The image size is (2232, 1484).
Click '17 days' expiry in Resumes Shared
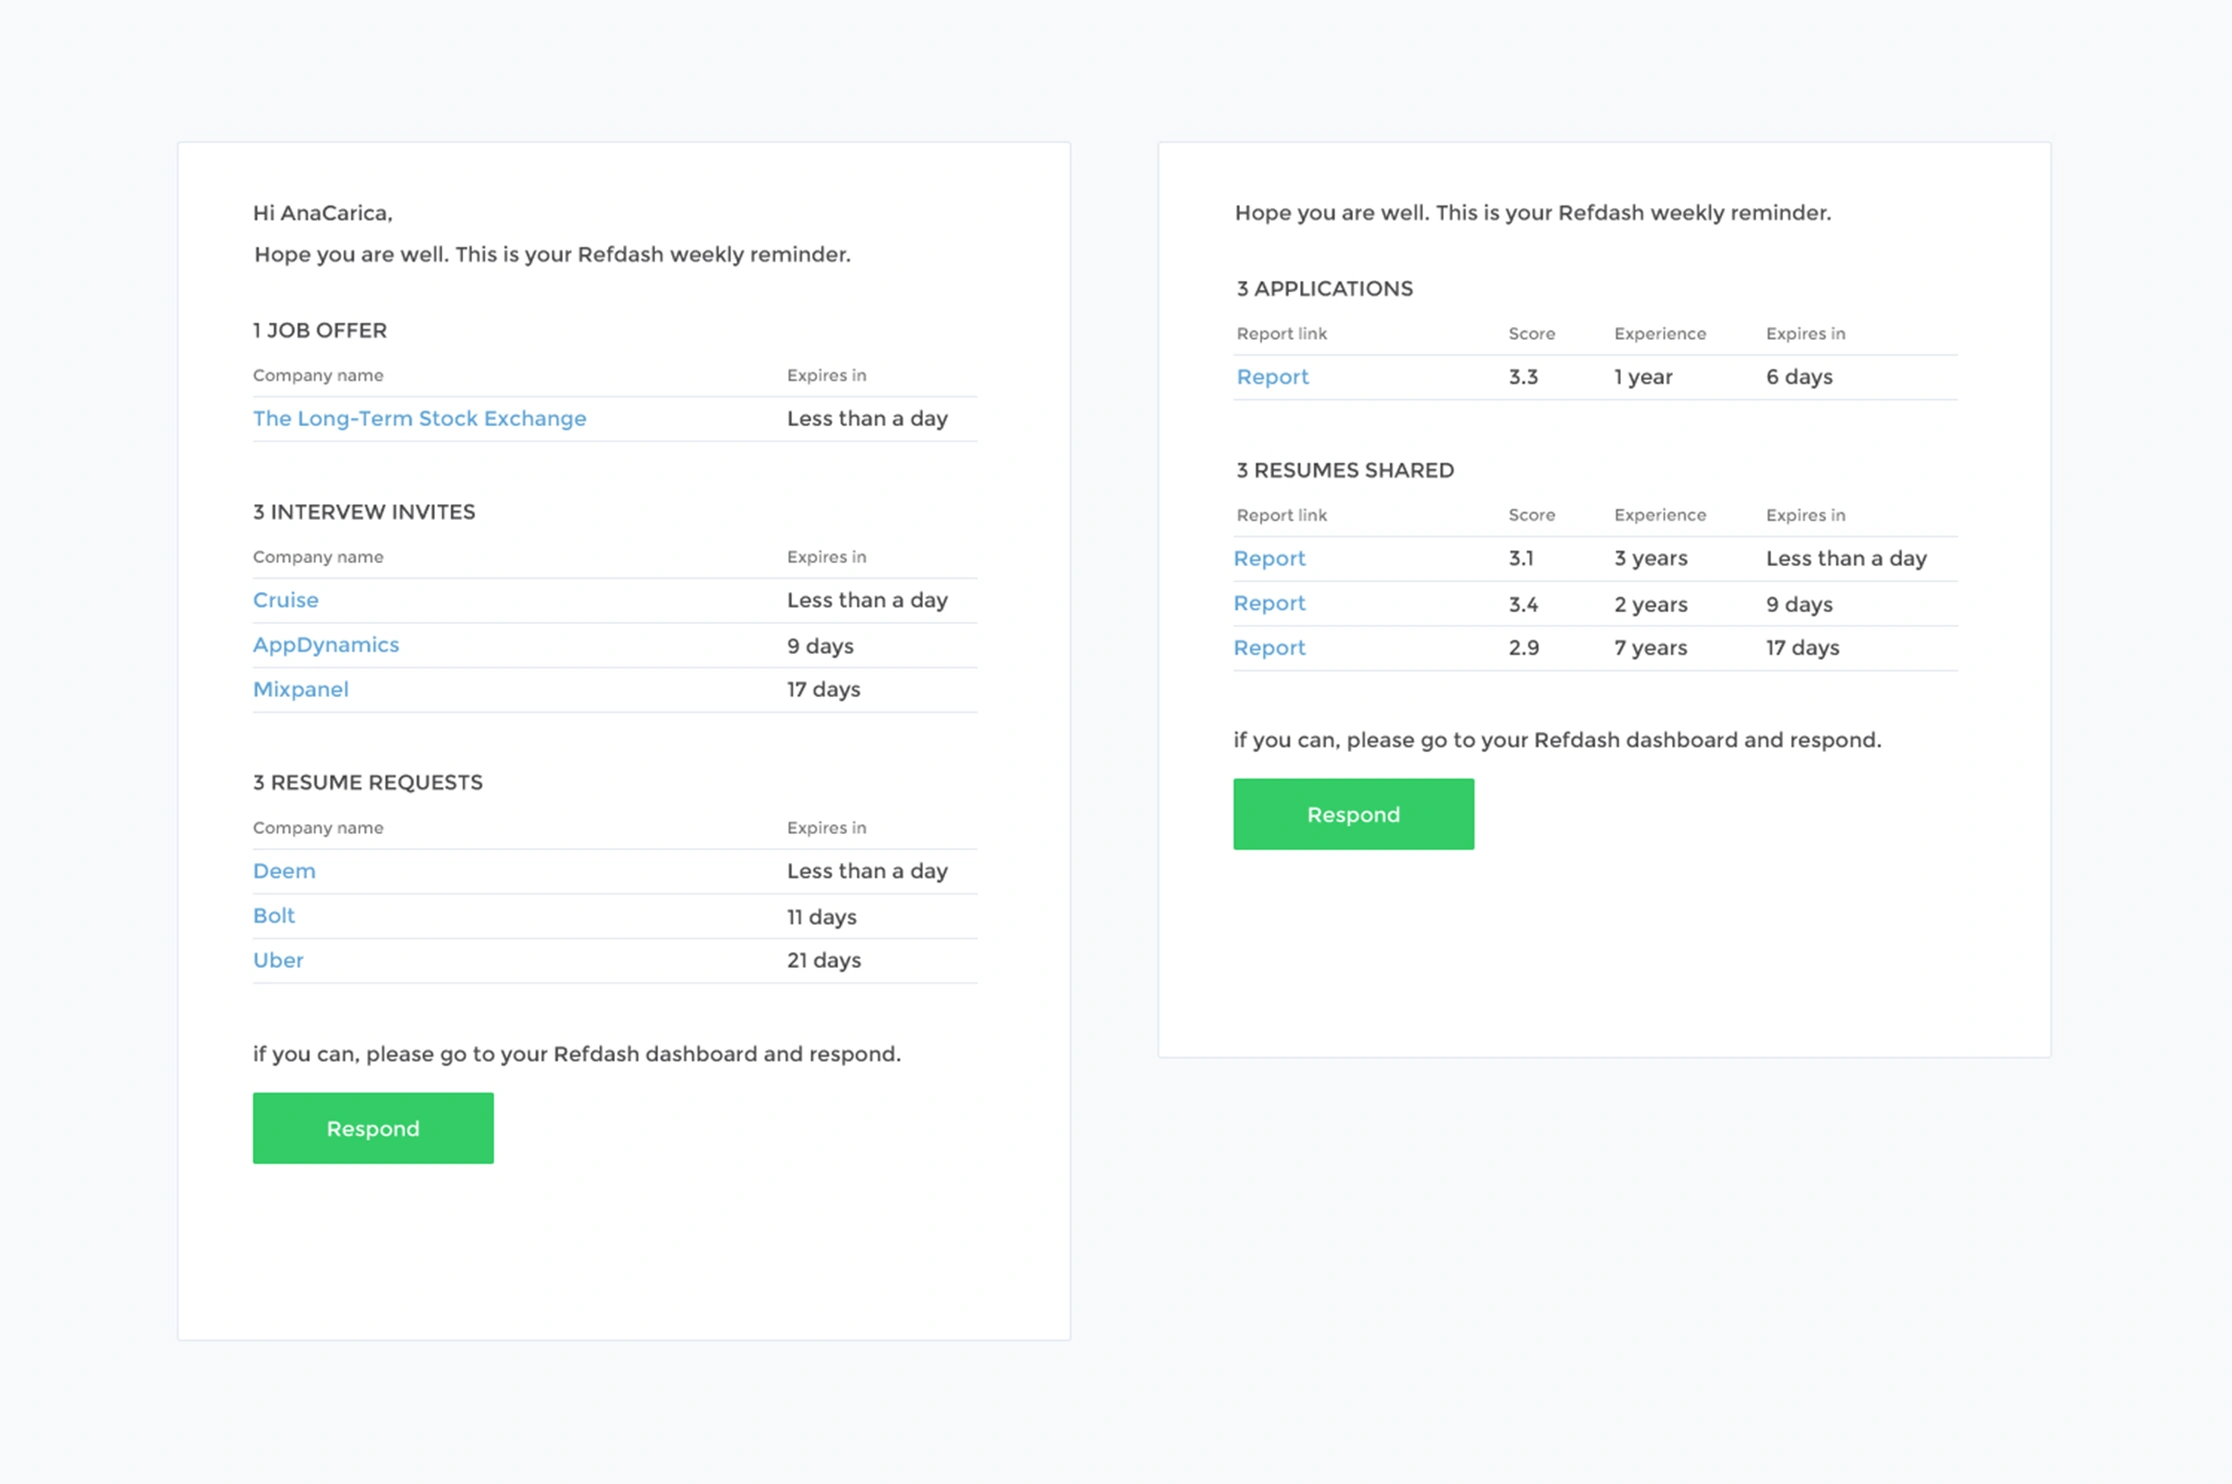click(1802, 648)
